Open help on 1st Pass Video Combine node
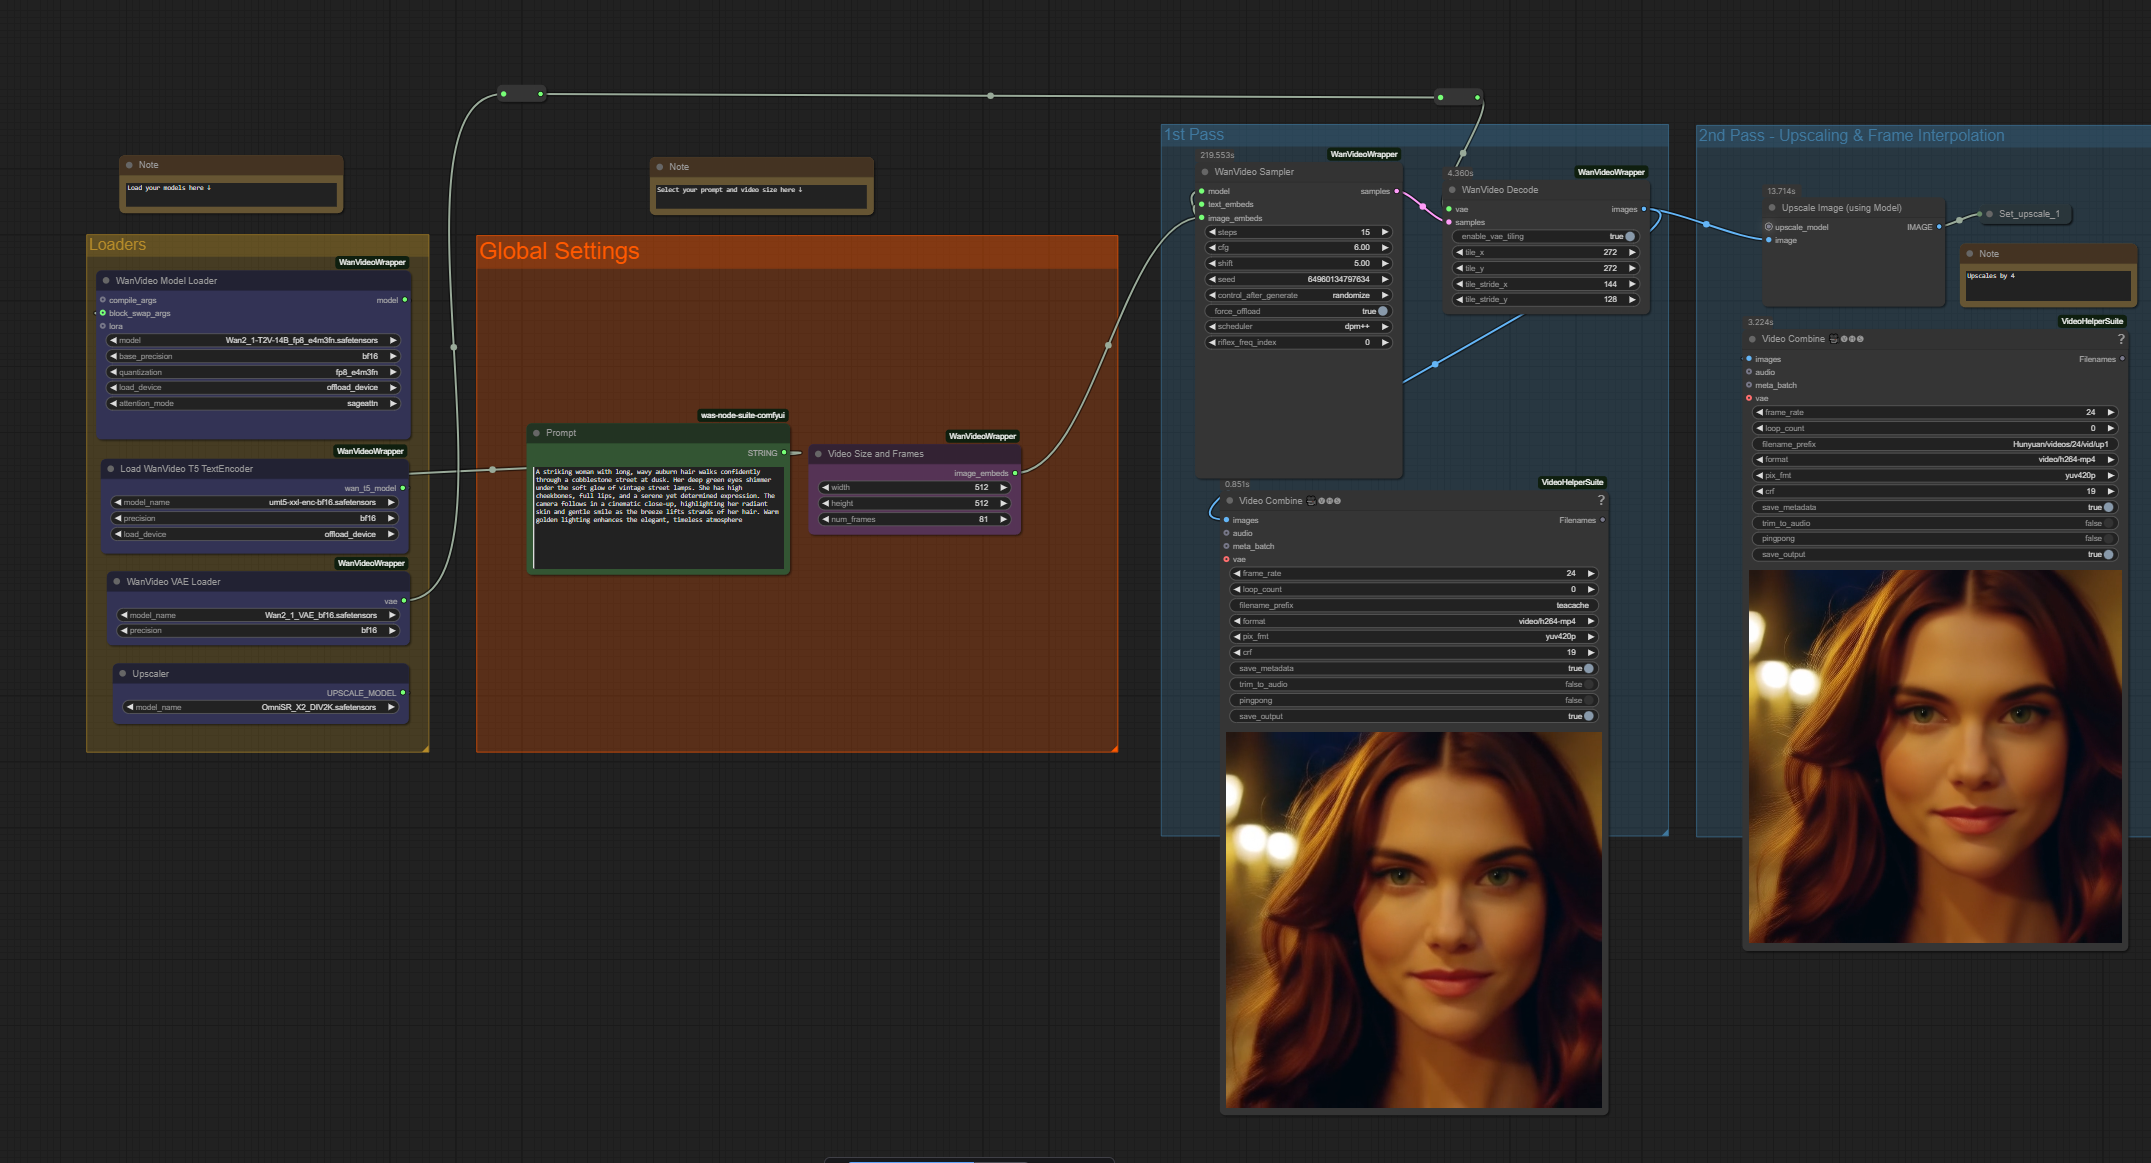This screenshot has height=1163, width=2151. click(1600, 500)
